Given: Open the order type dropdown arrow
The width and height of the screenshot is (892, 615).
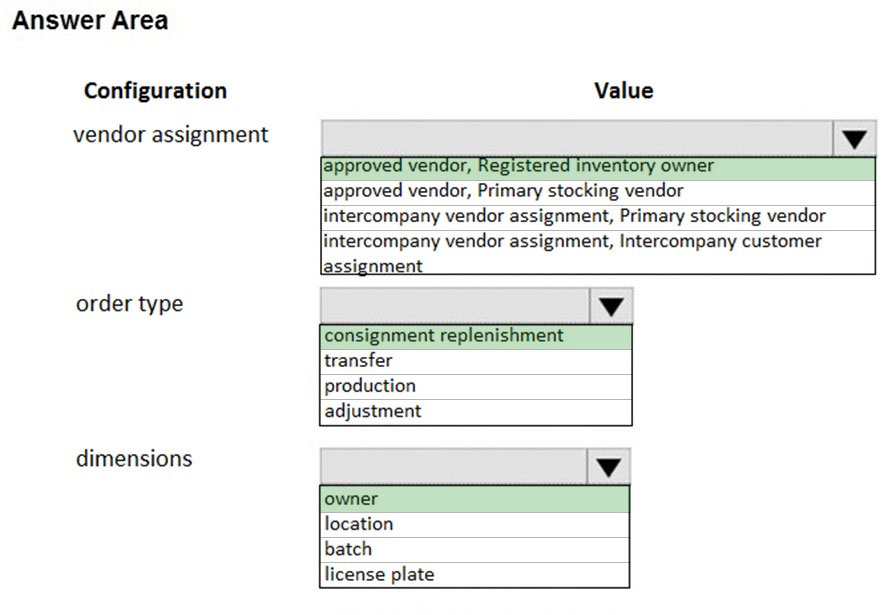Looking at the screenshot, I should pyautogui.click(x=611, y=306).
